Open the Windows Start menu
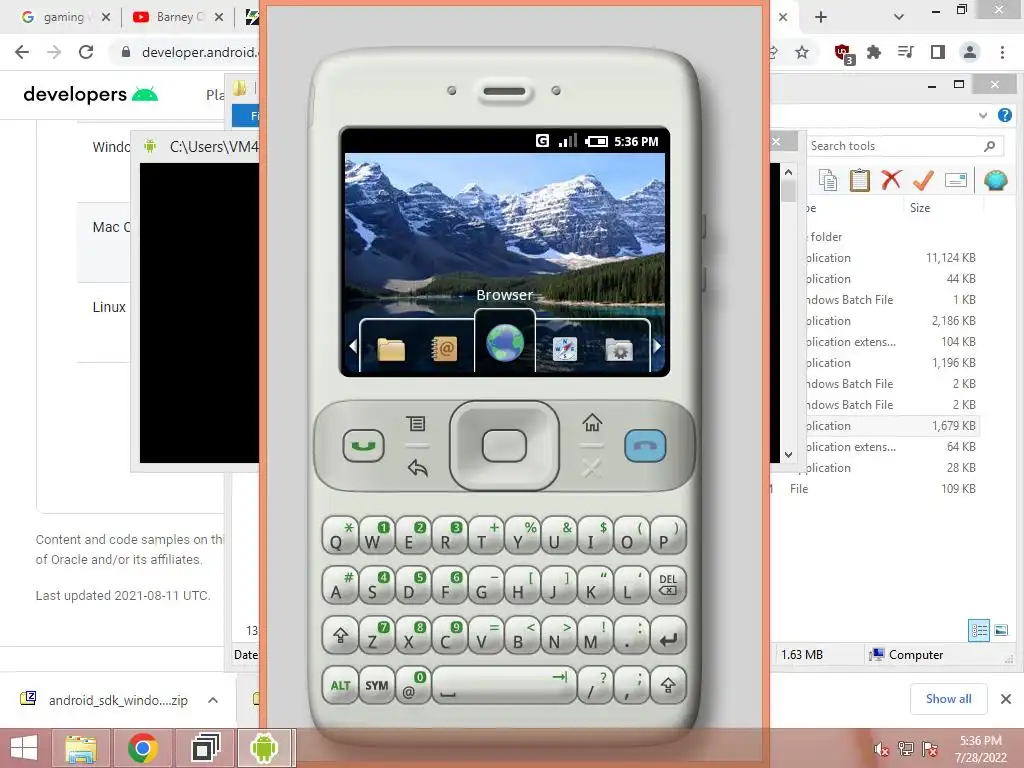This screenshot has width=1024, height=768. 24,748
